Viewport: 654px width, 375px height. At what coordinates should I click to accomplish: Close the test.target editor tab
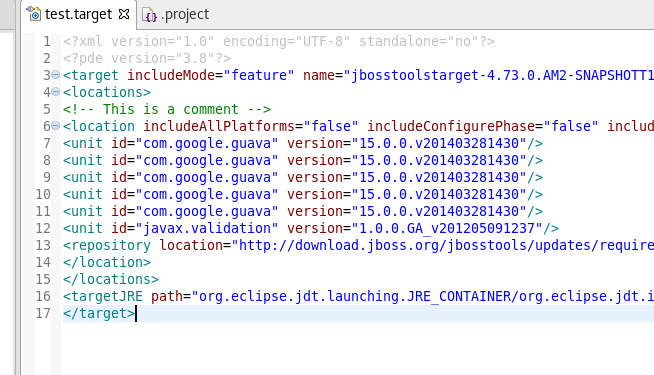coord(124,14)
